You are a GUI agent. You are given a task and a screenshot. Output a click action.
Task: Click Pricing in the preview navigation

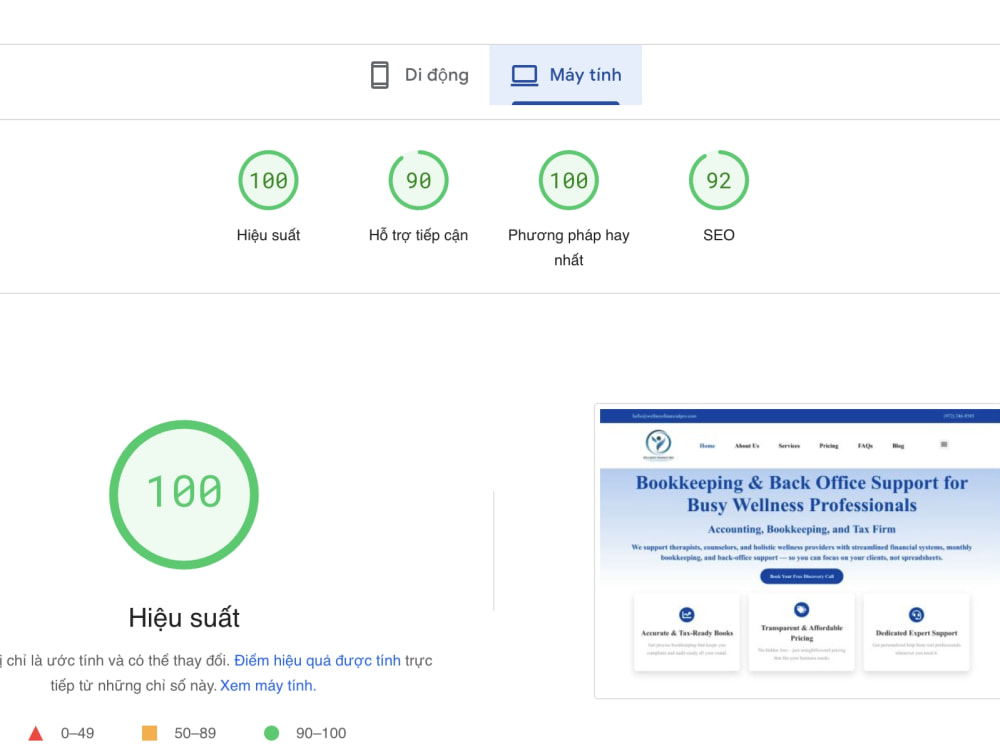829,446
